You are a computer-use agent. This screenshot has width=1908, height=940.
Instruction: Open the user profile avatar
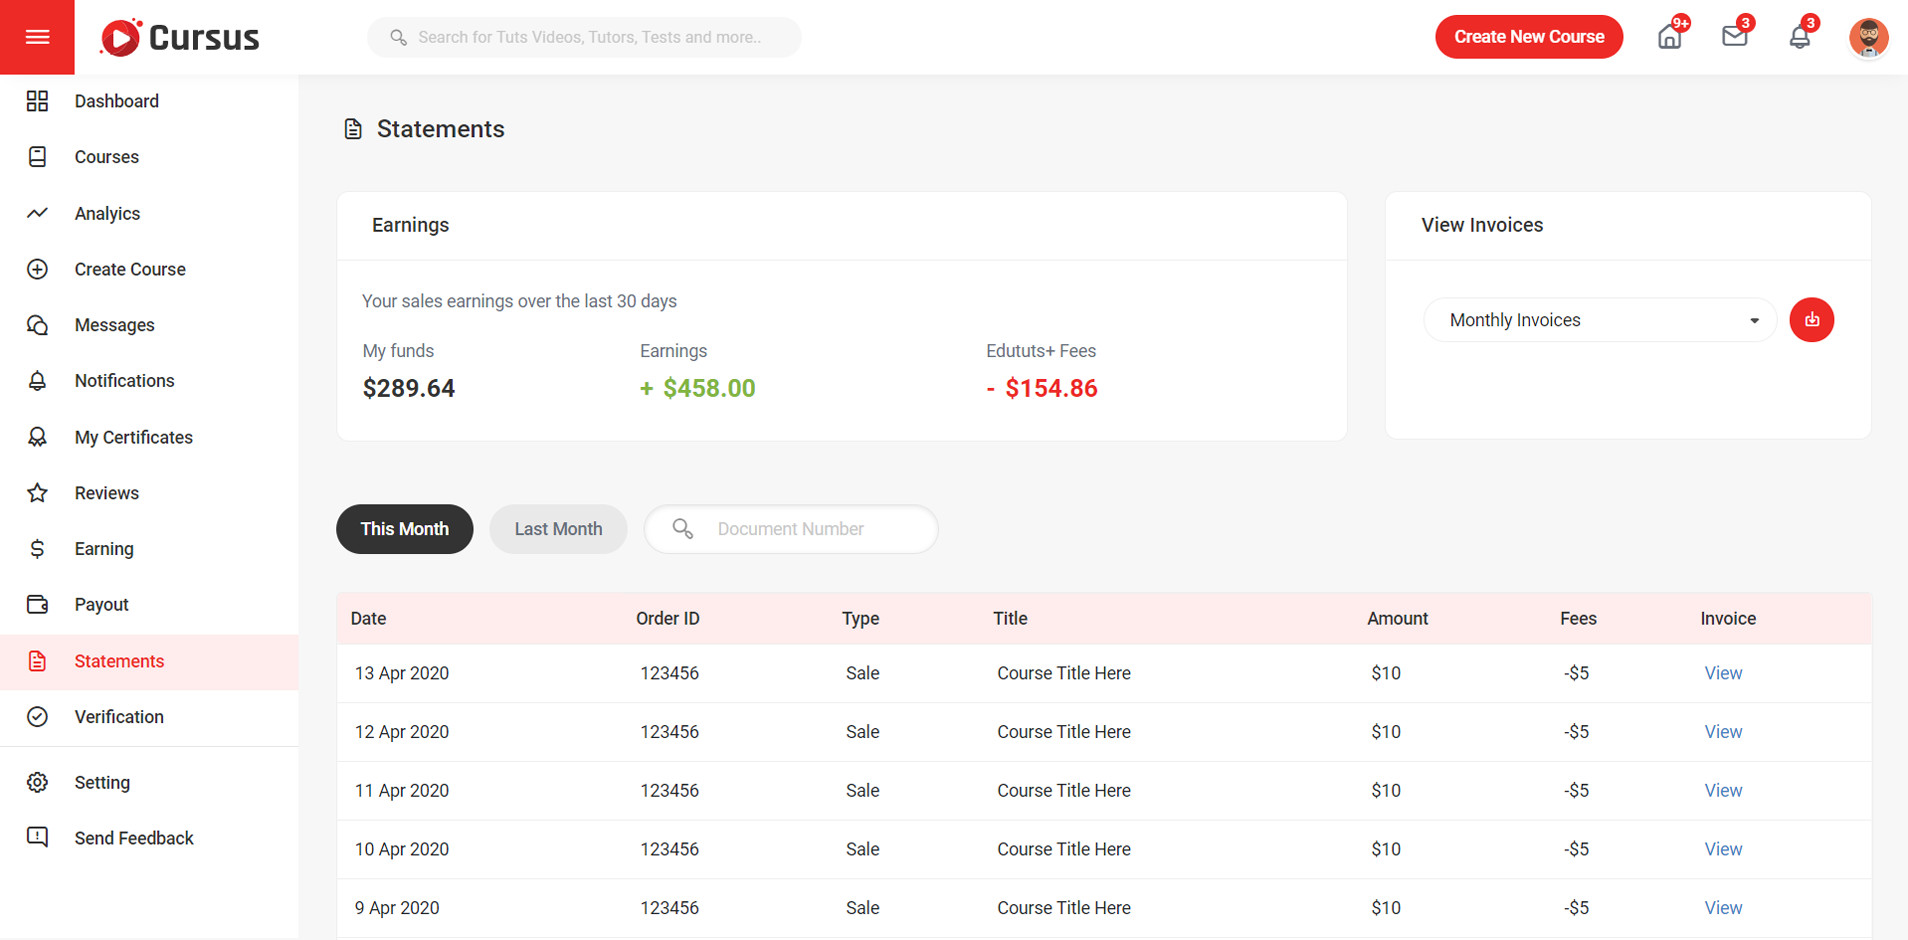click(x=1867, y=38)
